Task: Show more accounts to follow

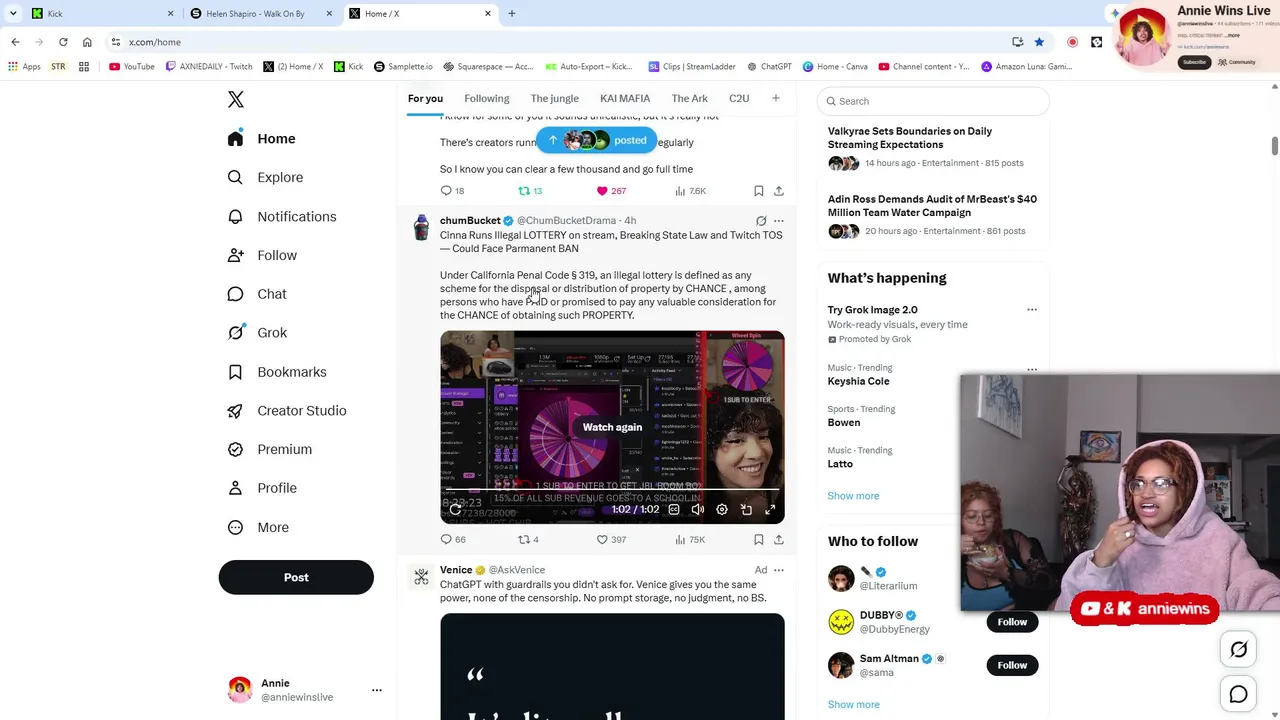Action: point(854,705)
